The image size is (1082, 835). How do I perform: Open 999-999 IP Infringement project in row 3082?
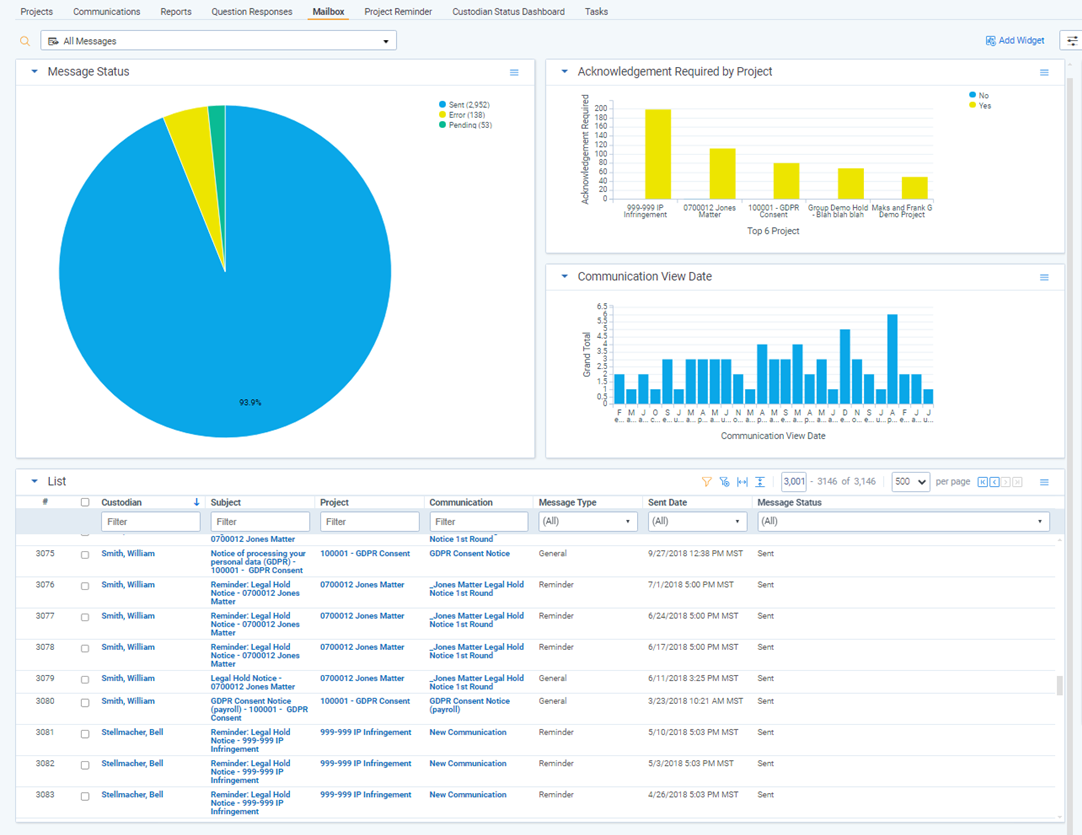pyautogui.click(x=365, y=763)
